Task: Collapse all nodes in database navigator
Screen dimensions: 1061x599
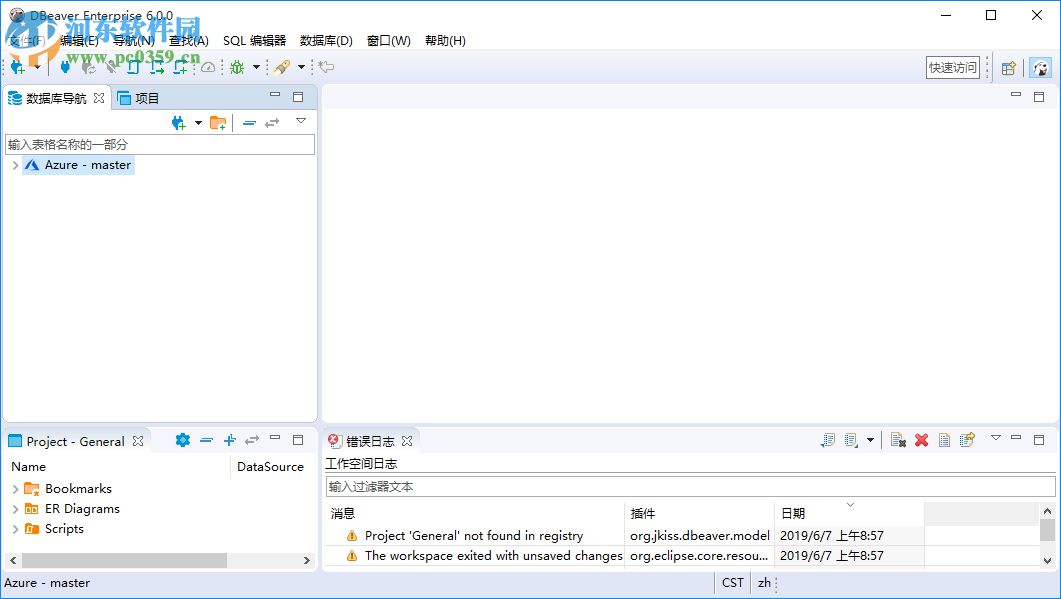Action: 249,121
